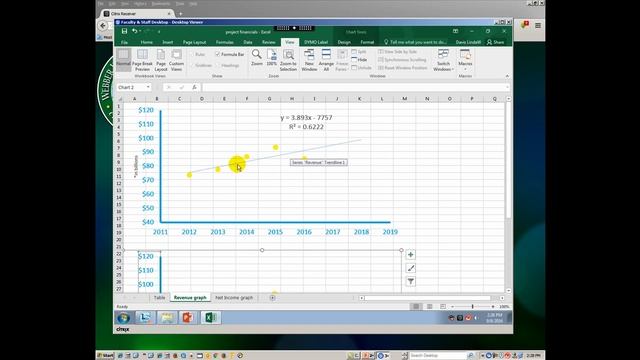Open the file explorer taskbar icon

coord(166,318)
